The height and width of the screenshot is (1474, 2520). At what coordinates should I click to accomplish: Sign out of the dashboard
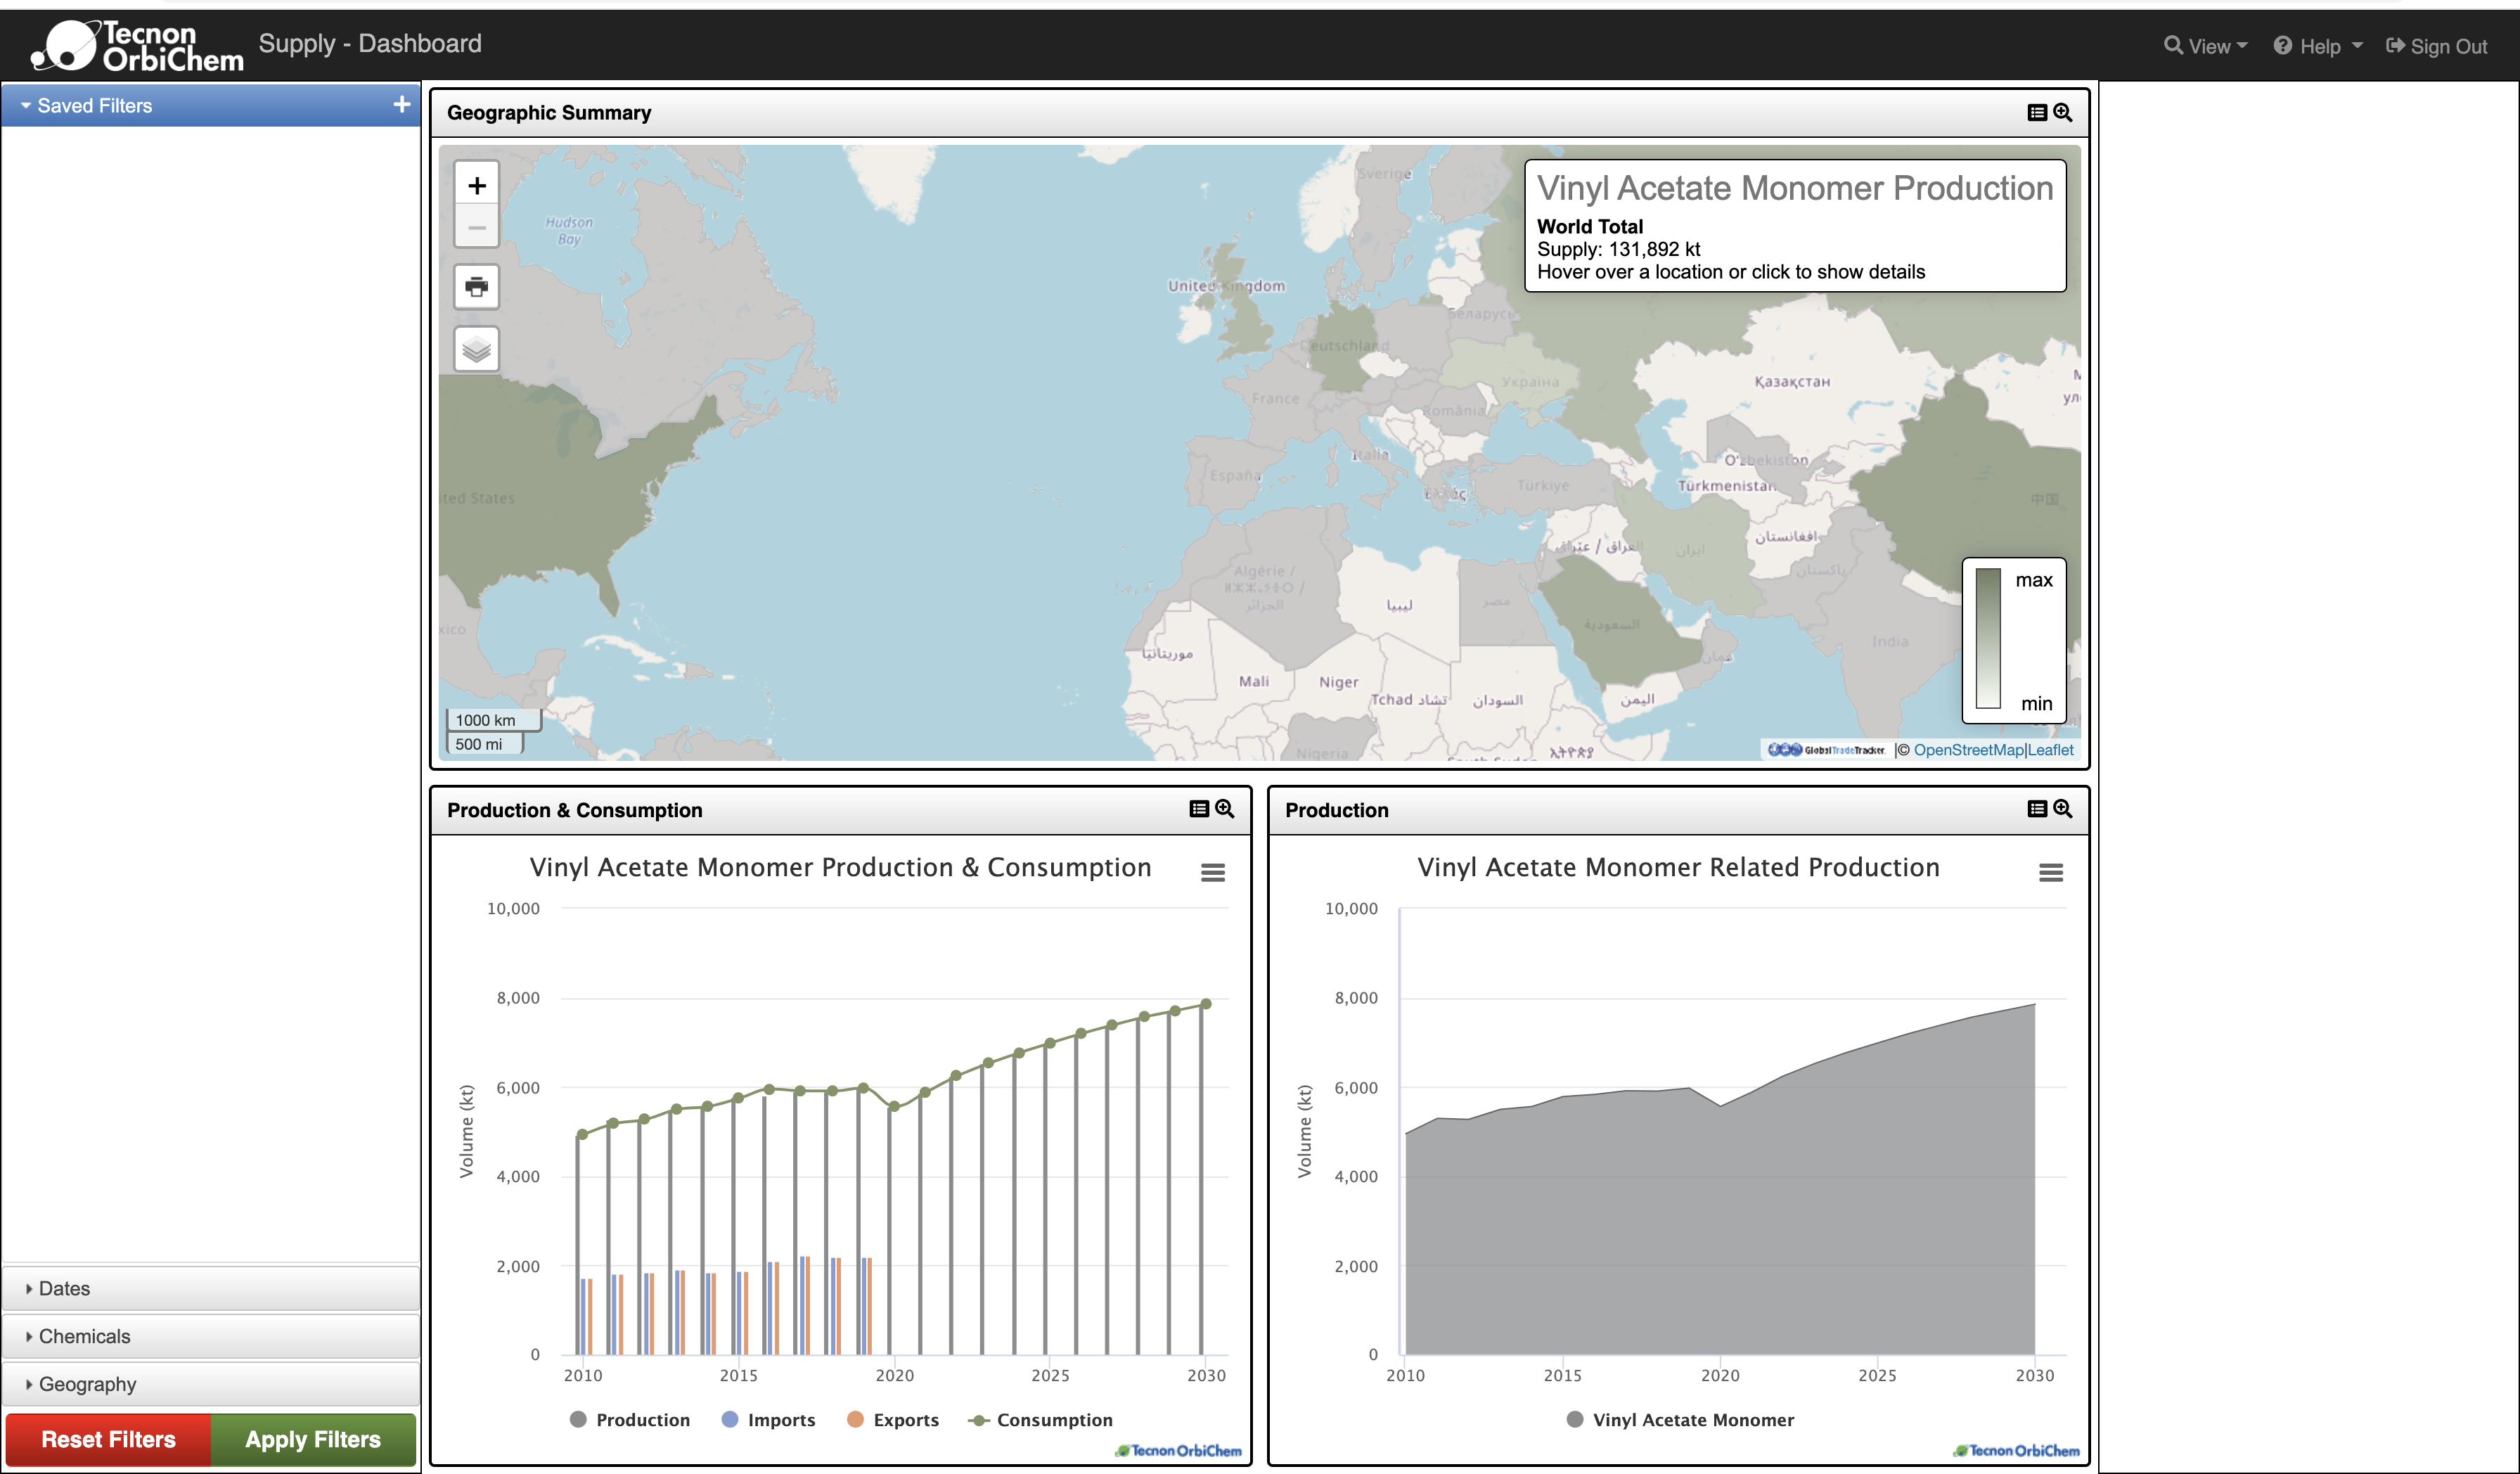tap(2436, 46)
